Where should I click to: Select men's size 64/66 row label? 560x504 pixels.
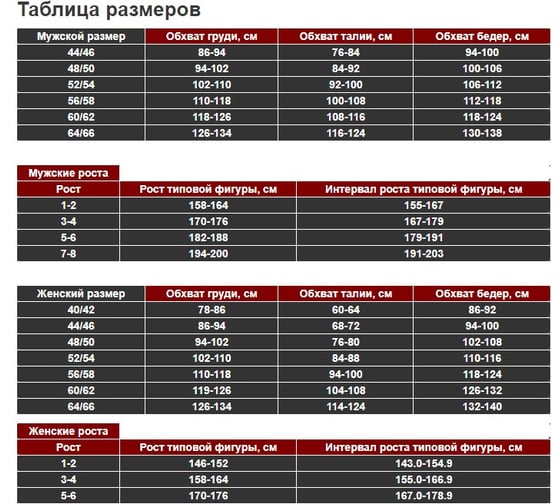[81, 133]
